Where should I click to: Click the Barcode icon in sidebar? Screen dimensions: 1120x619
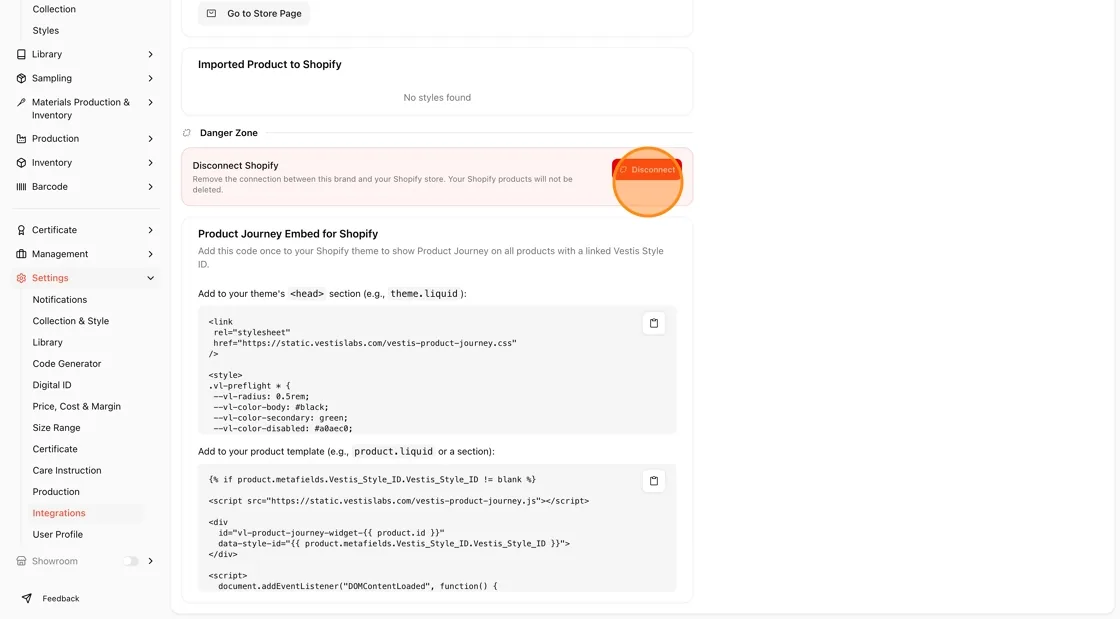pyautogui.click(x=21, y=187)
